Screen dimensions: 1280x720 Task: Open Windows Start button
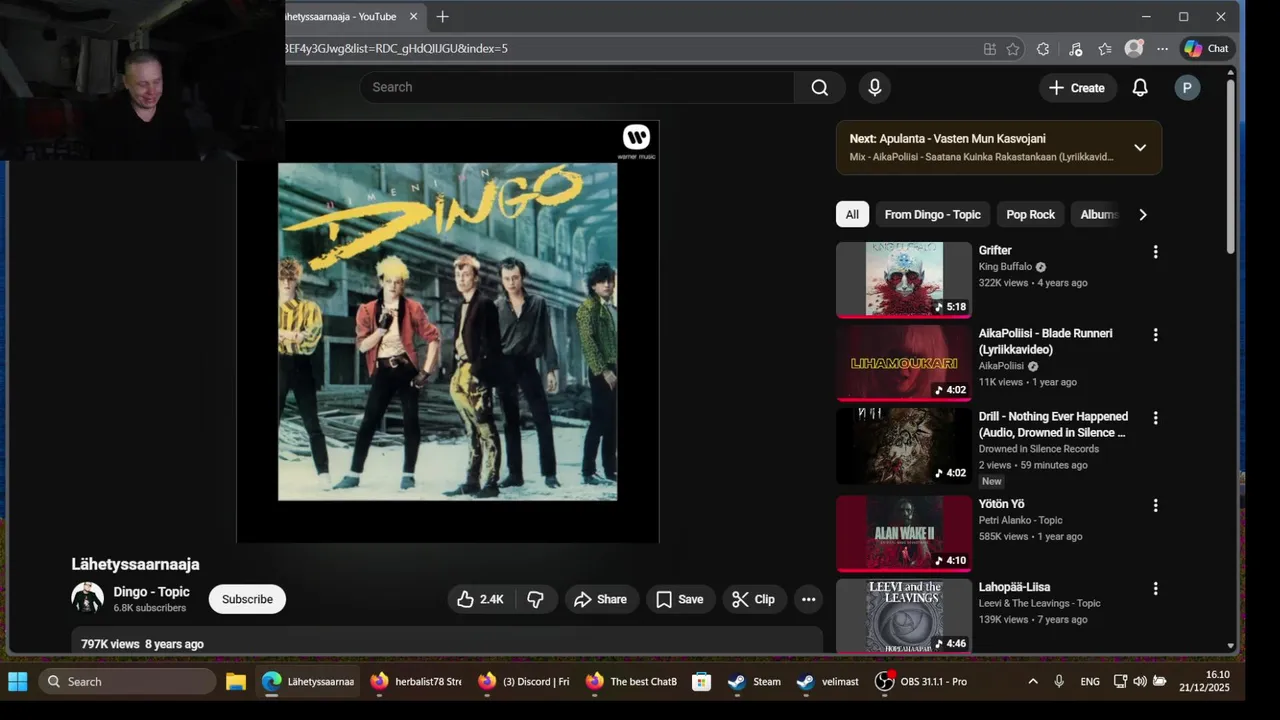tap(18, 682)
